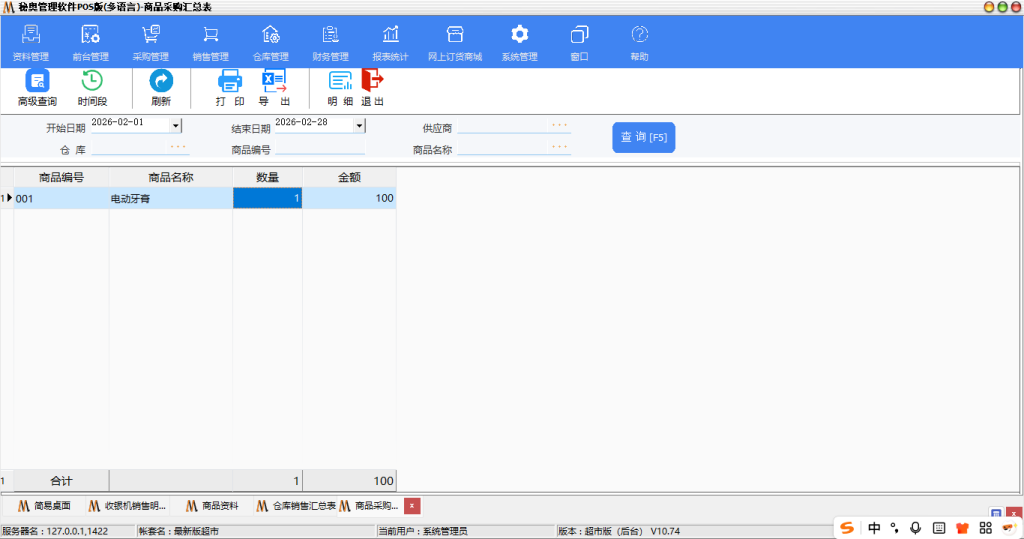Open the 系统管理 settings gear menu
This screenshot has width=1024, height=539.
[x=519, y=42]
